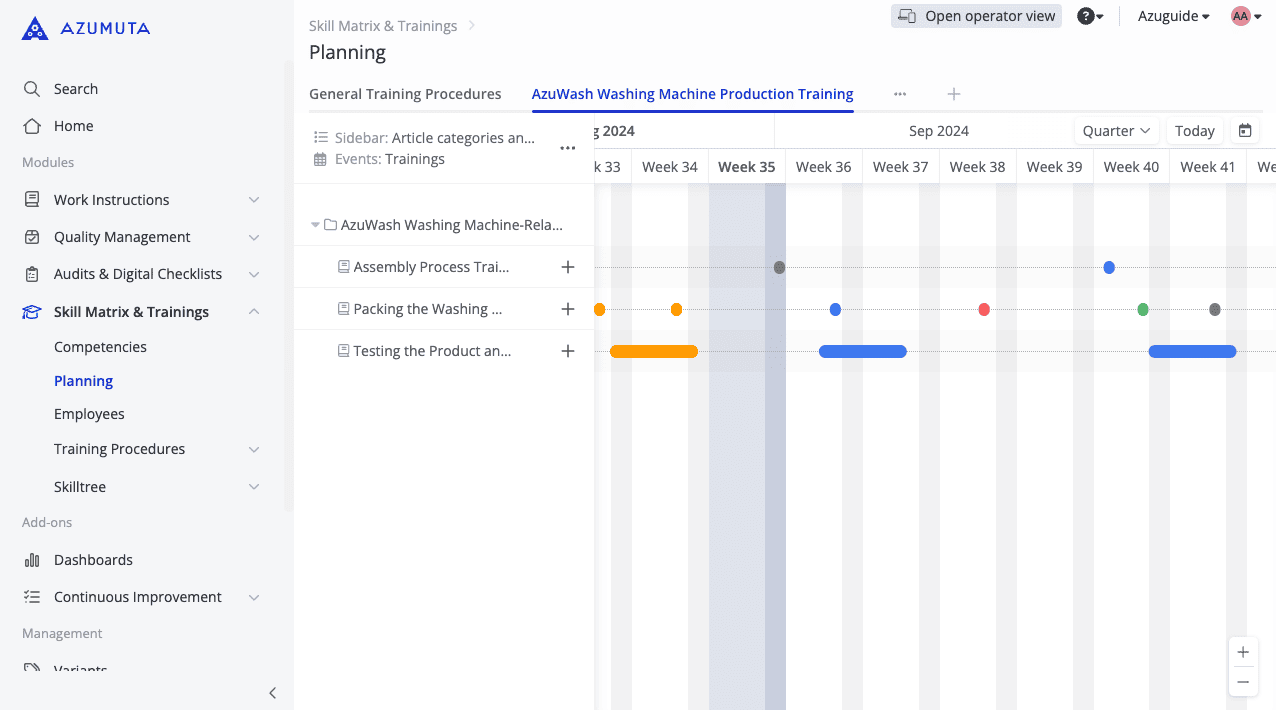Open the Azuguide account dropdown
The image size is (1276, 710).
pos(1173,16)
